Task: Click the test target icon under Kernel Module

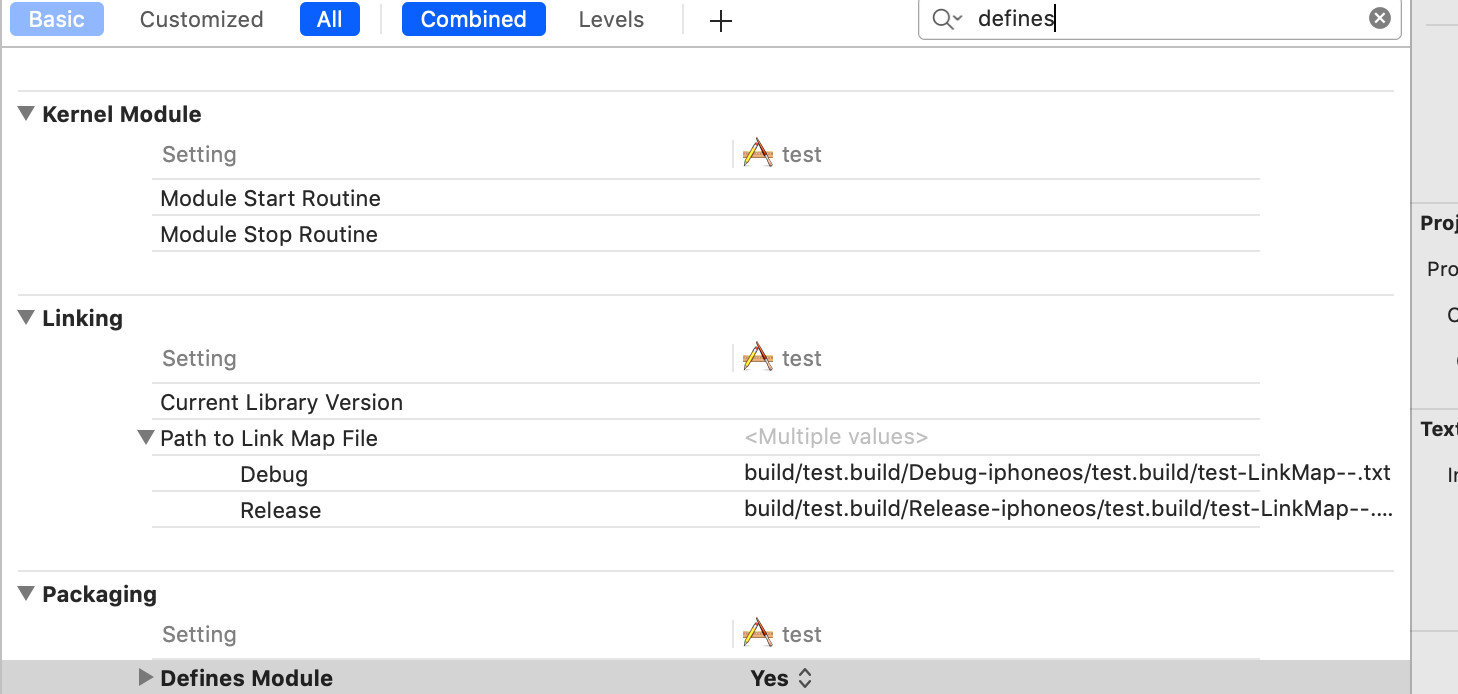Action: pyautogui.click(x=758, y=154)
